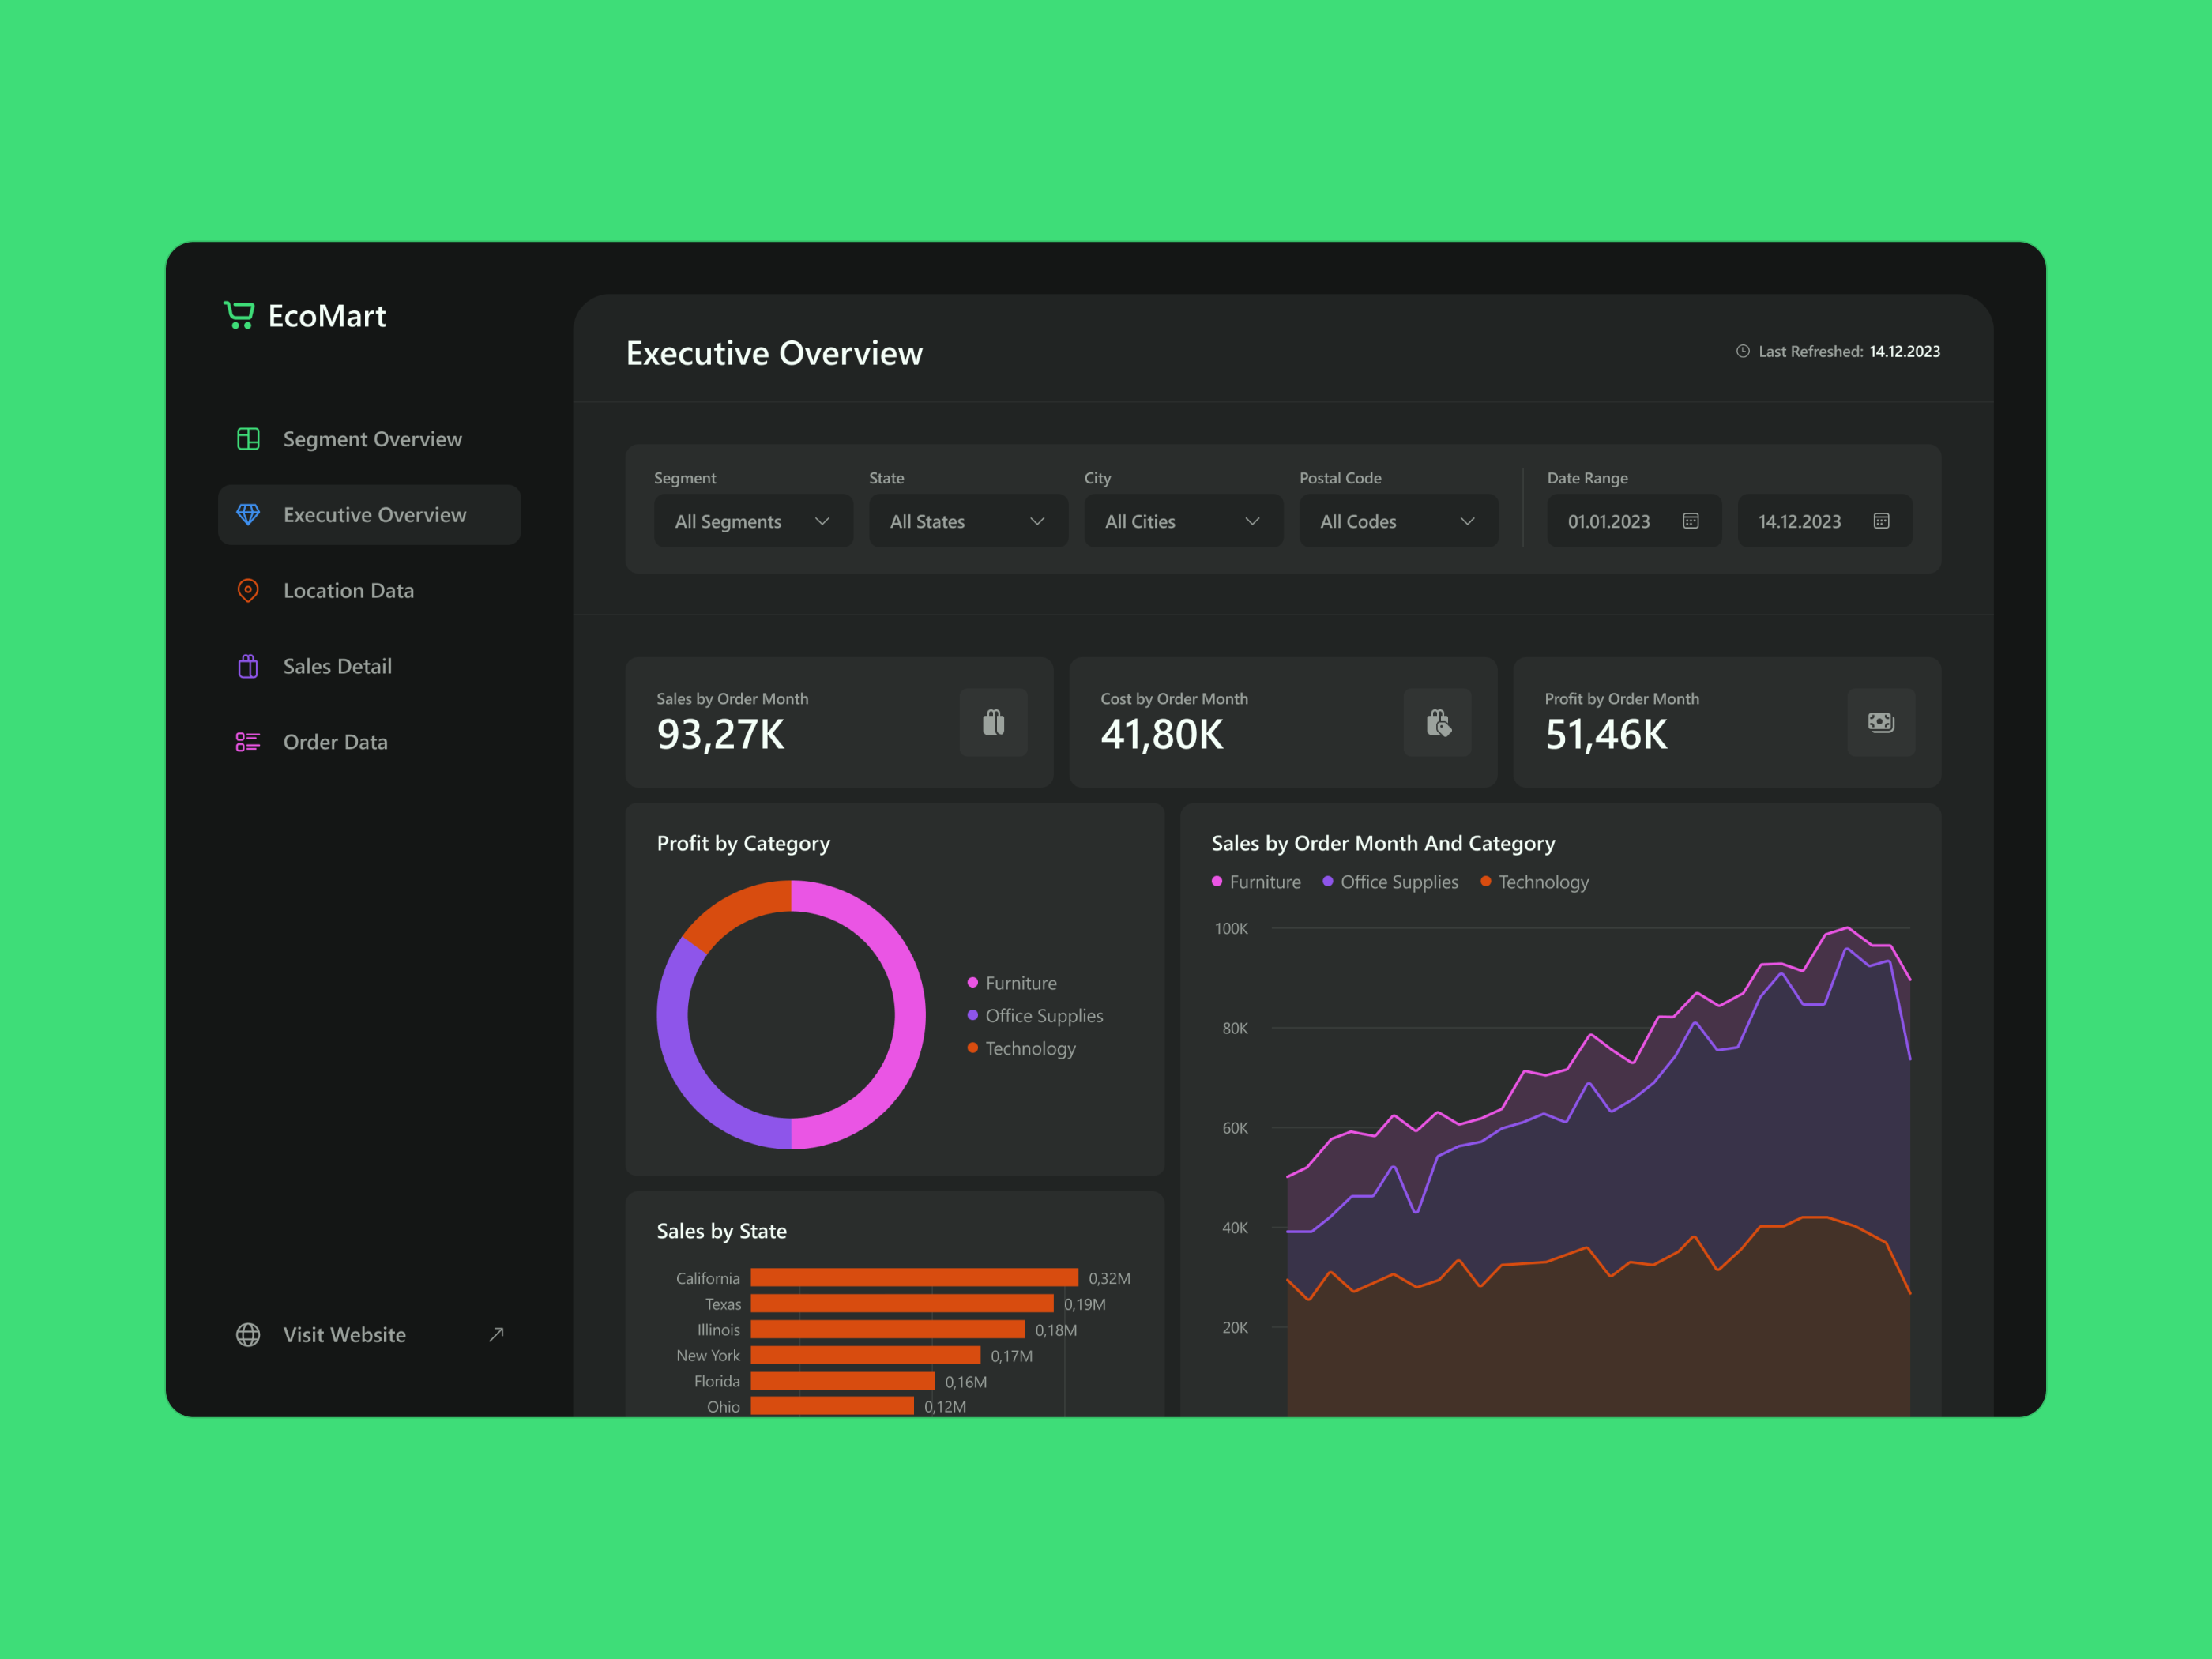Click the bag icon on Sales by Order Month card
This screenshot has width=2212, height=1659.
click(994, 722)
